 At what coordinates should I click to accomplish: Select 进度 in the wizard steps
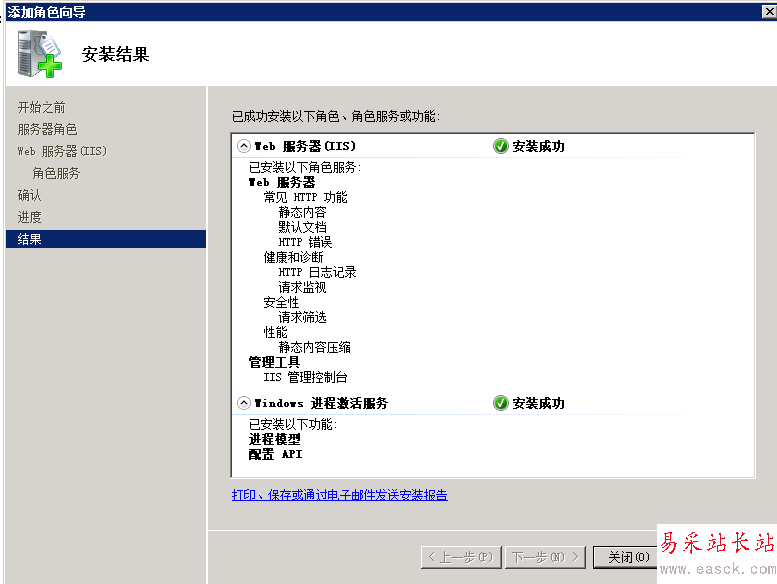29,217
